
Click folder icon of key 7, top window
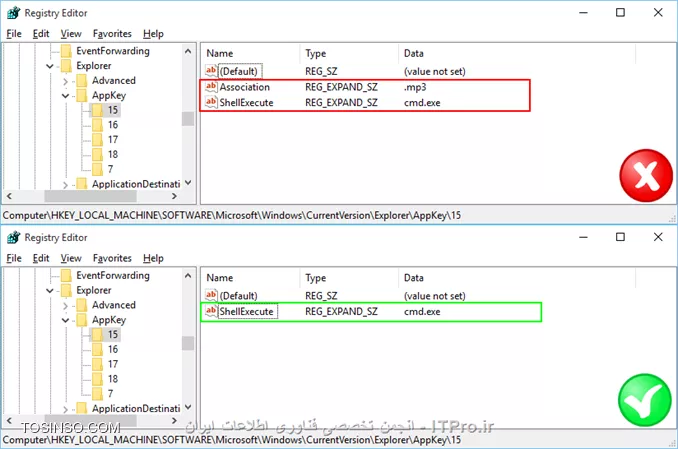click(x=98, y=169)
